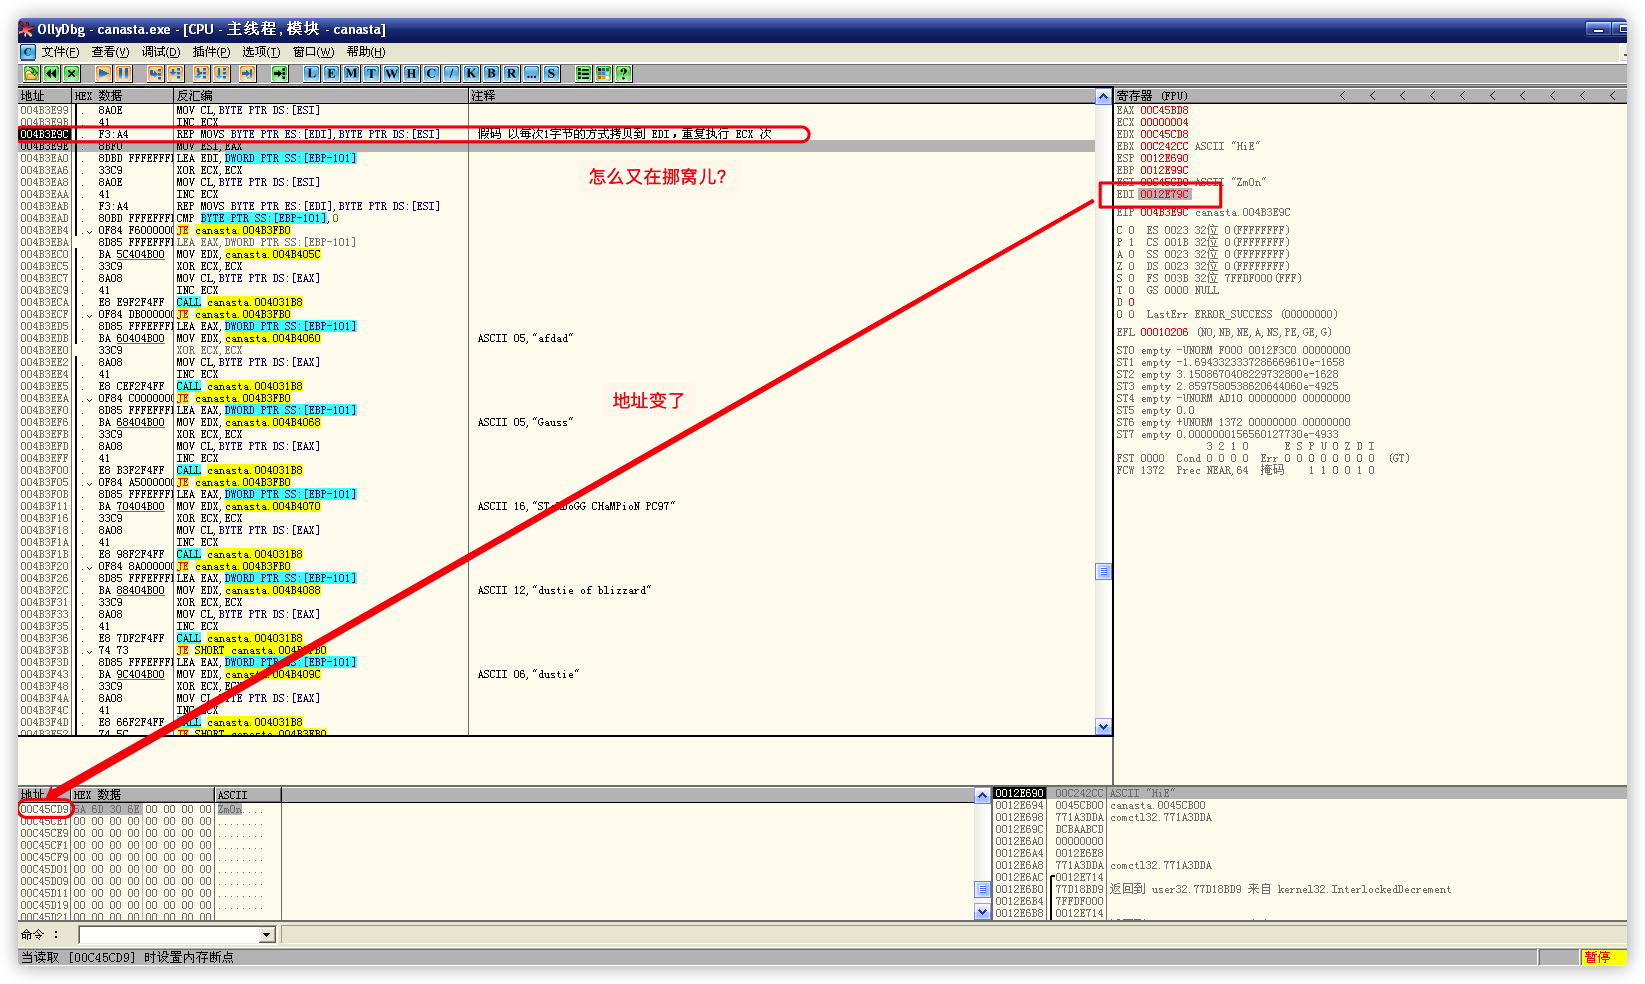1645x984 pixels.
Task: Click the command input text field
Action: (169, 935)
